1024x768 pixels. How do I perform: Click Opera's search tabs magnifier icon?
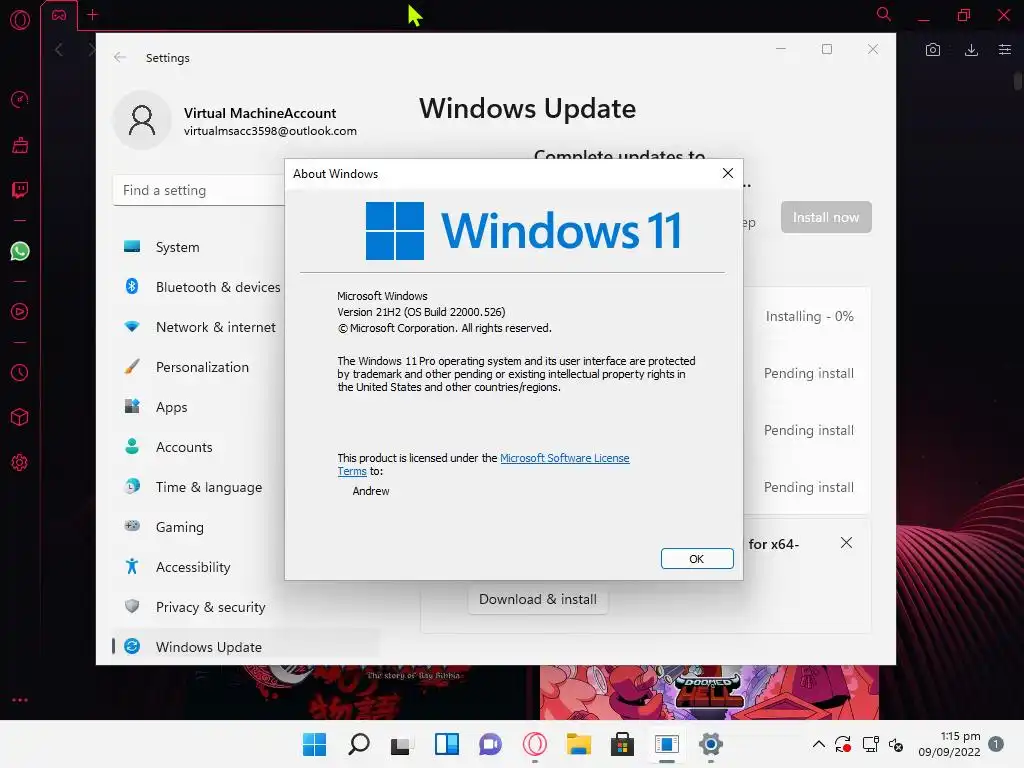point(883,14)
